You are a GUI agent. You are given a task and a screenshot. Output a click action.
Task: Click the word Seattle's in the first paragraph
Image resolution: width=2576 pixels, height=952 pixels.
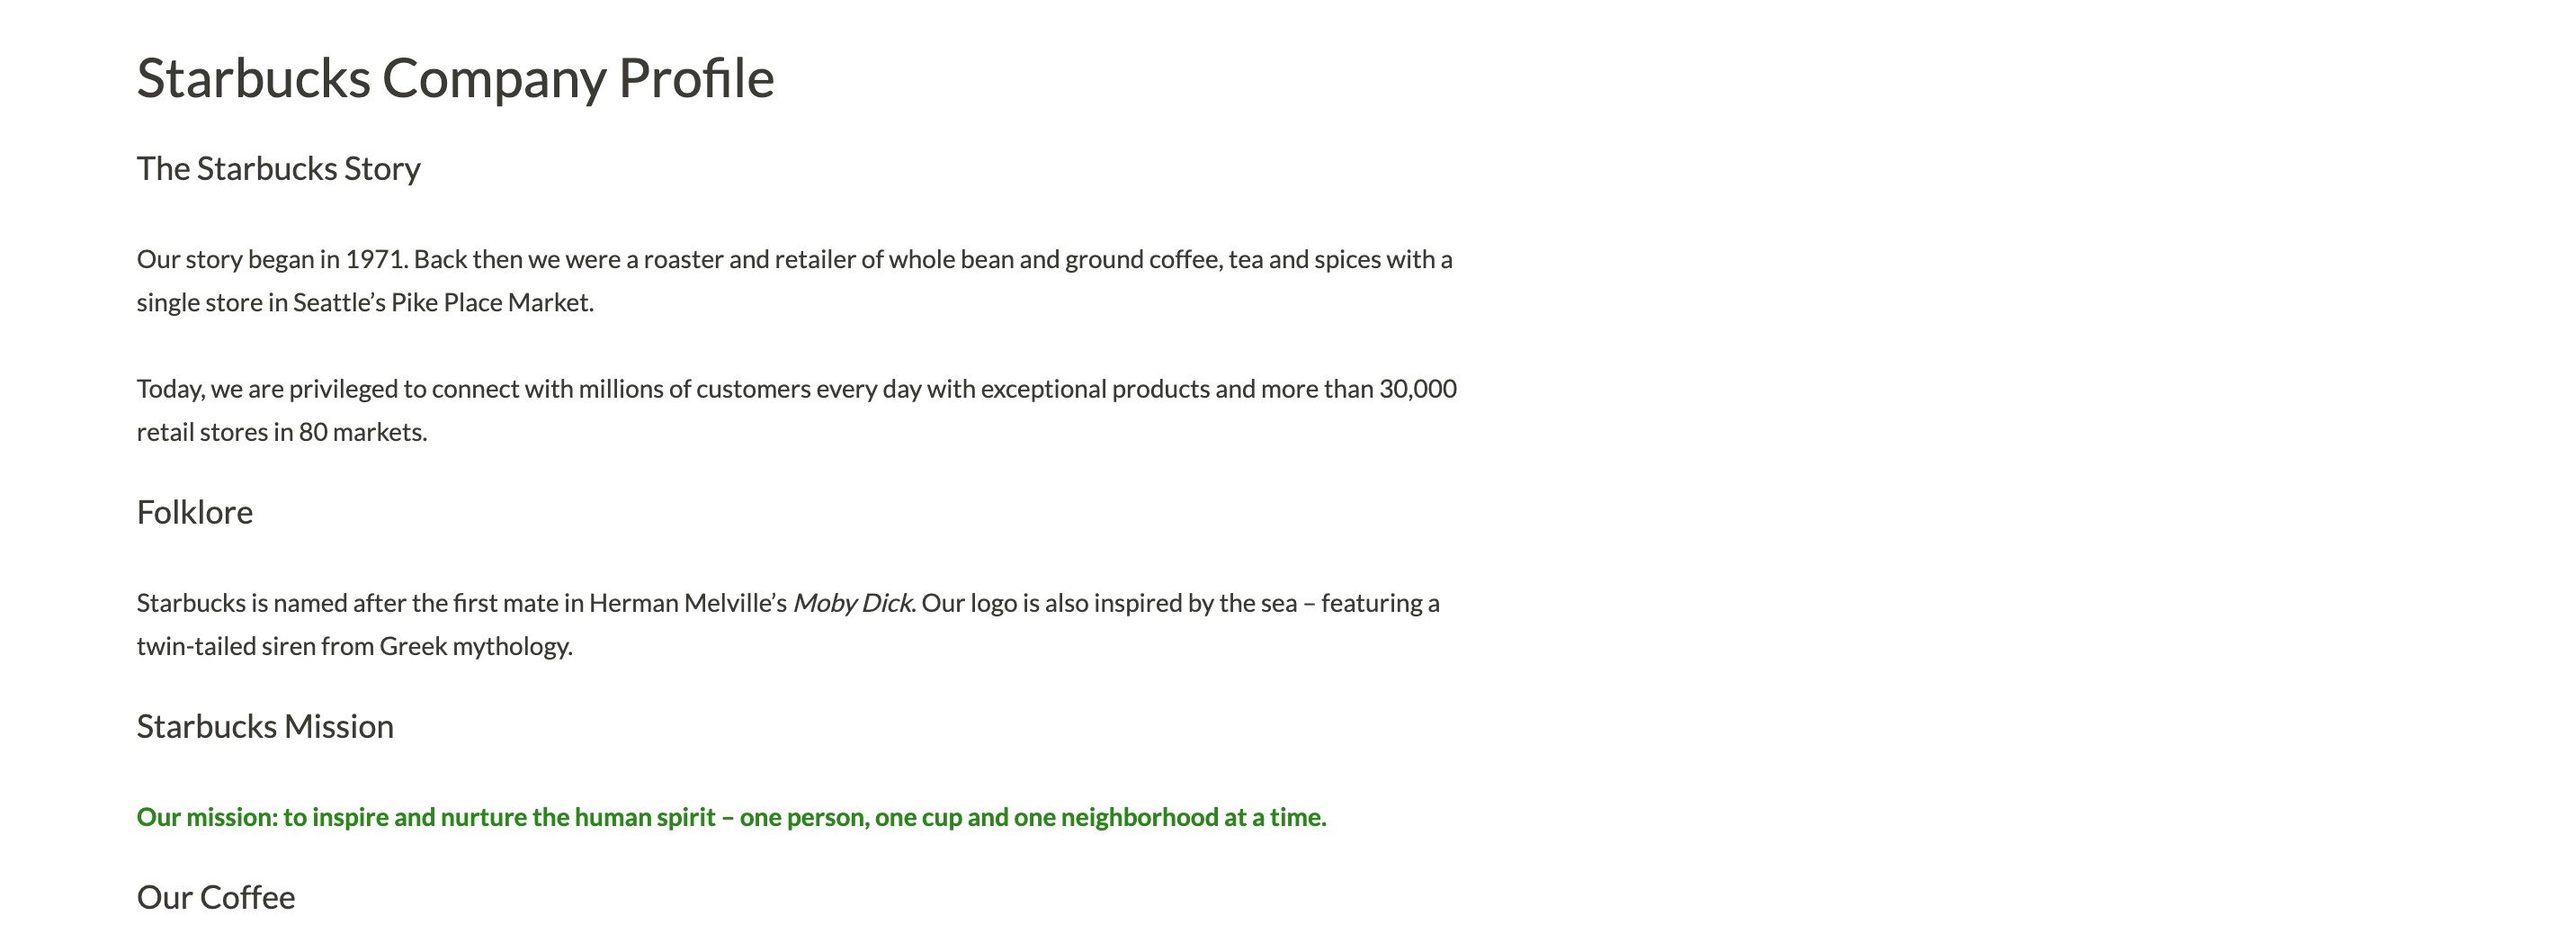[339, 303]
